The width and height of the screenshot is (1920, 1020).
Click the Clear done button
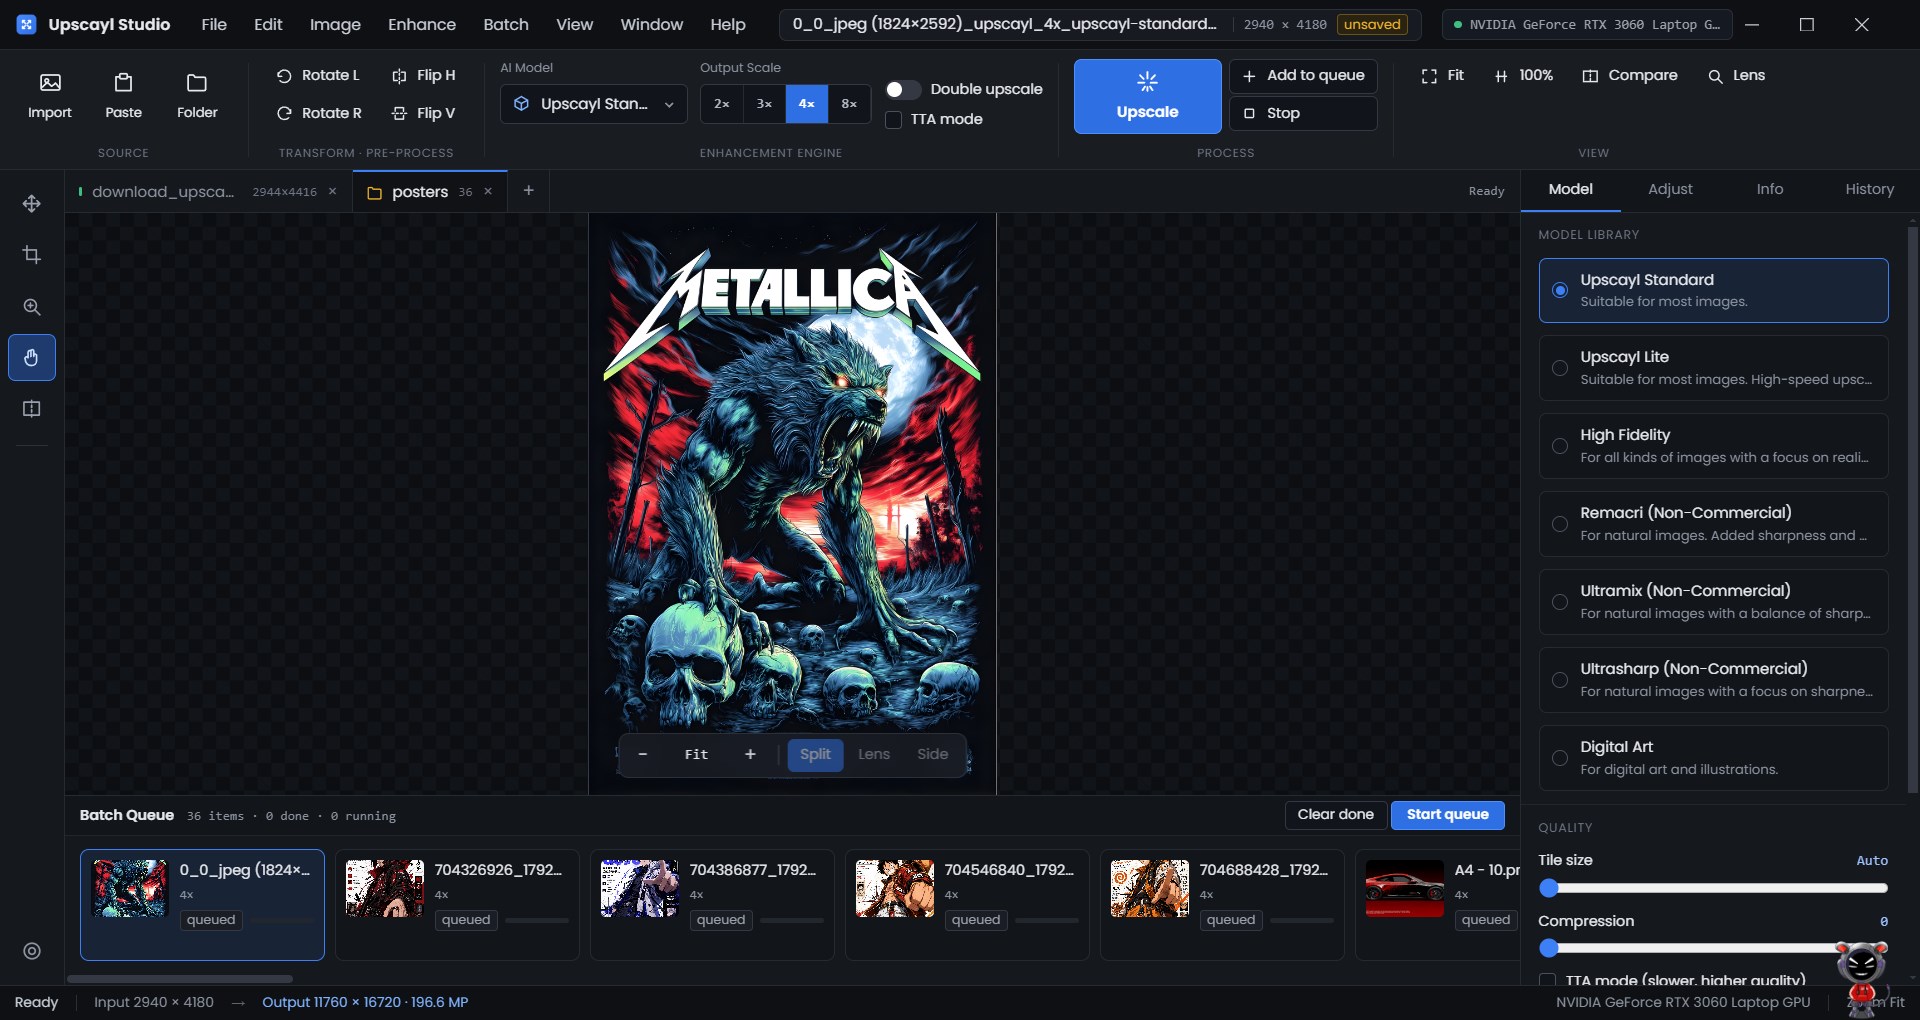(x=1335, y=815)
